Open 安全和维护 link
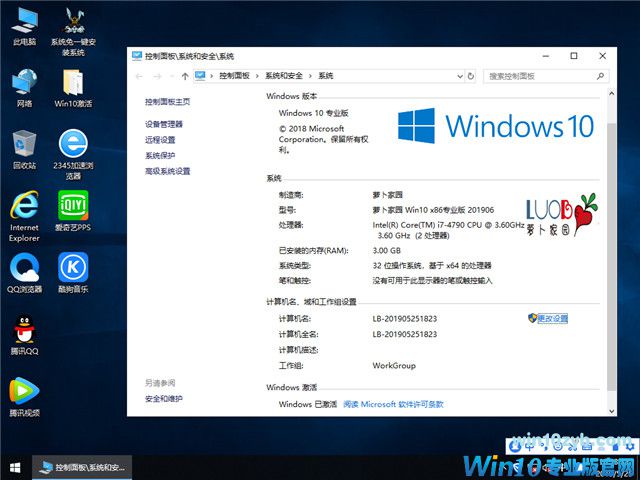640x480 pixels. coord(164,399)
